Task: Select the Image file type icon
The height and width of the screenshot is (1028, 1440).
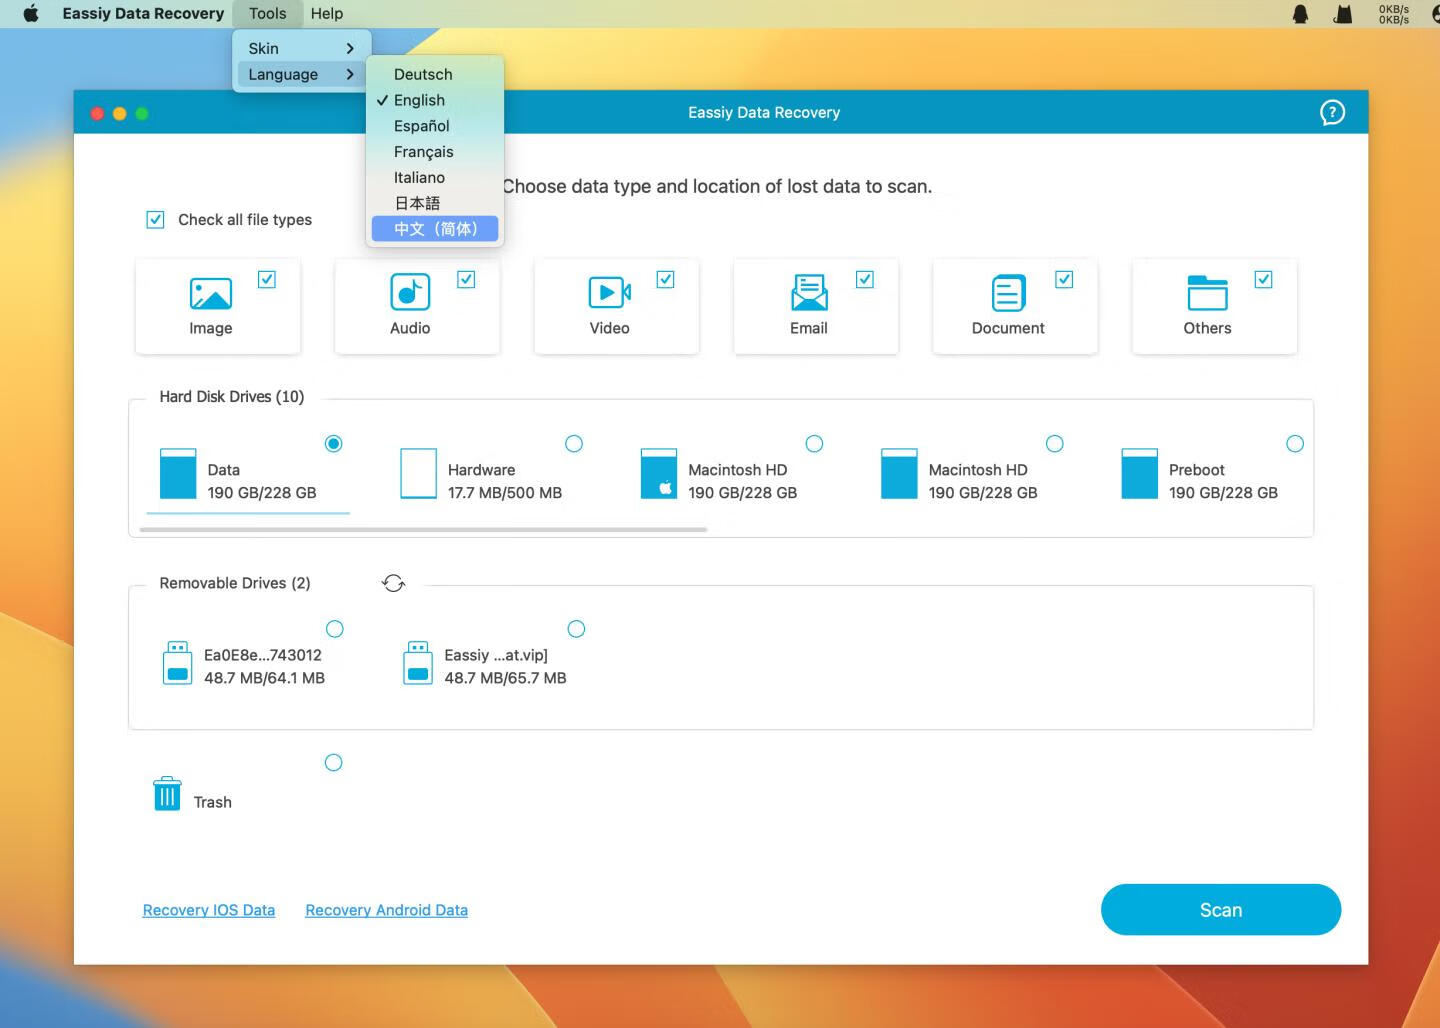Action: click(211, 294)
